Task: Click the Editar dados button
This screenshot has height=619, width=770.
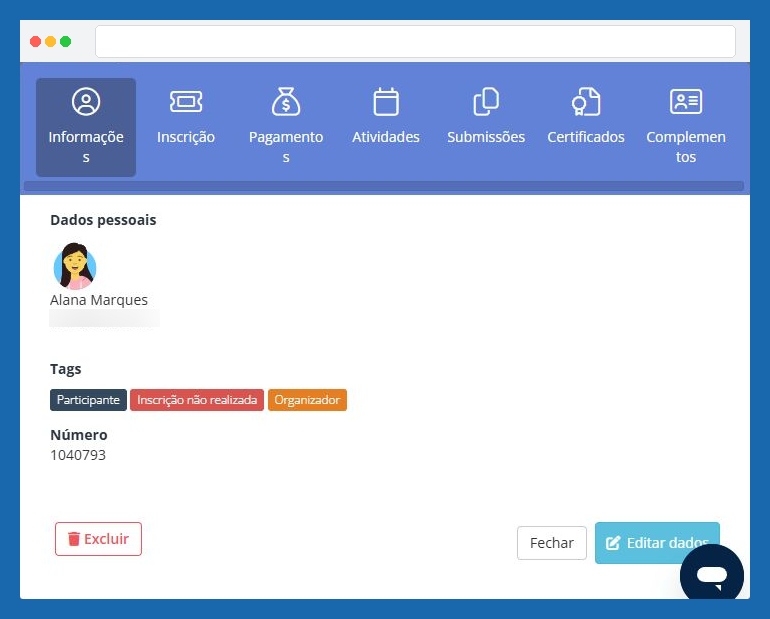Action: 657,543
